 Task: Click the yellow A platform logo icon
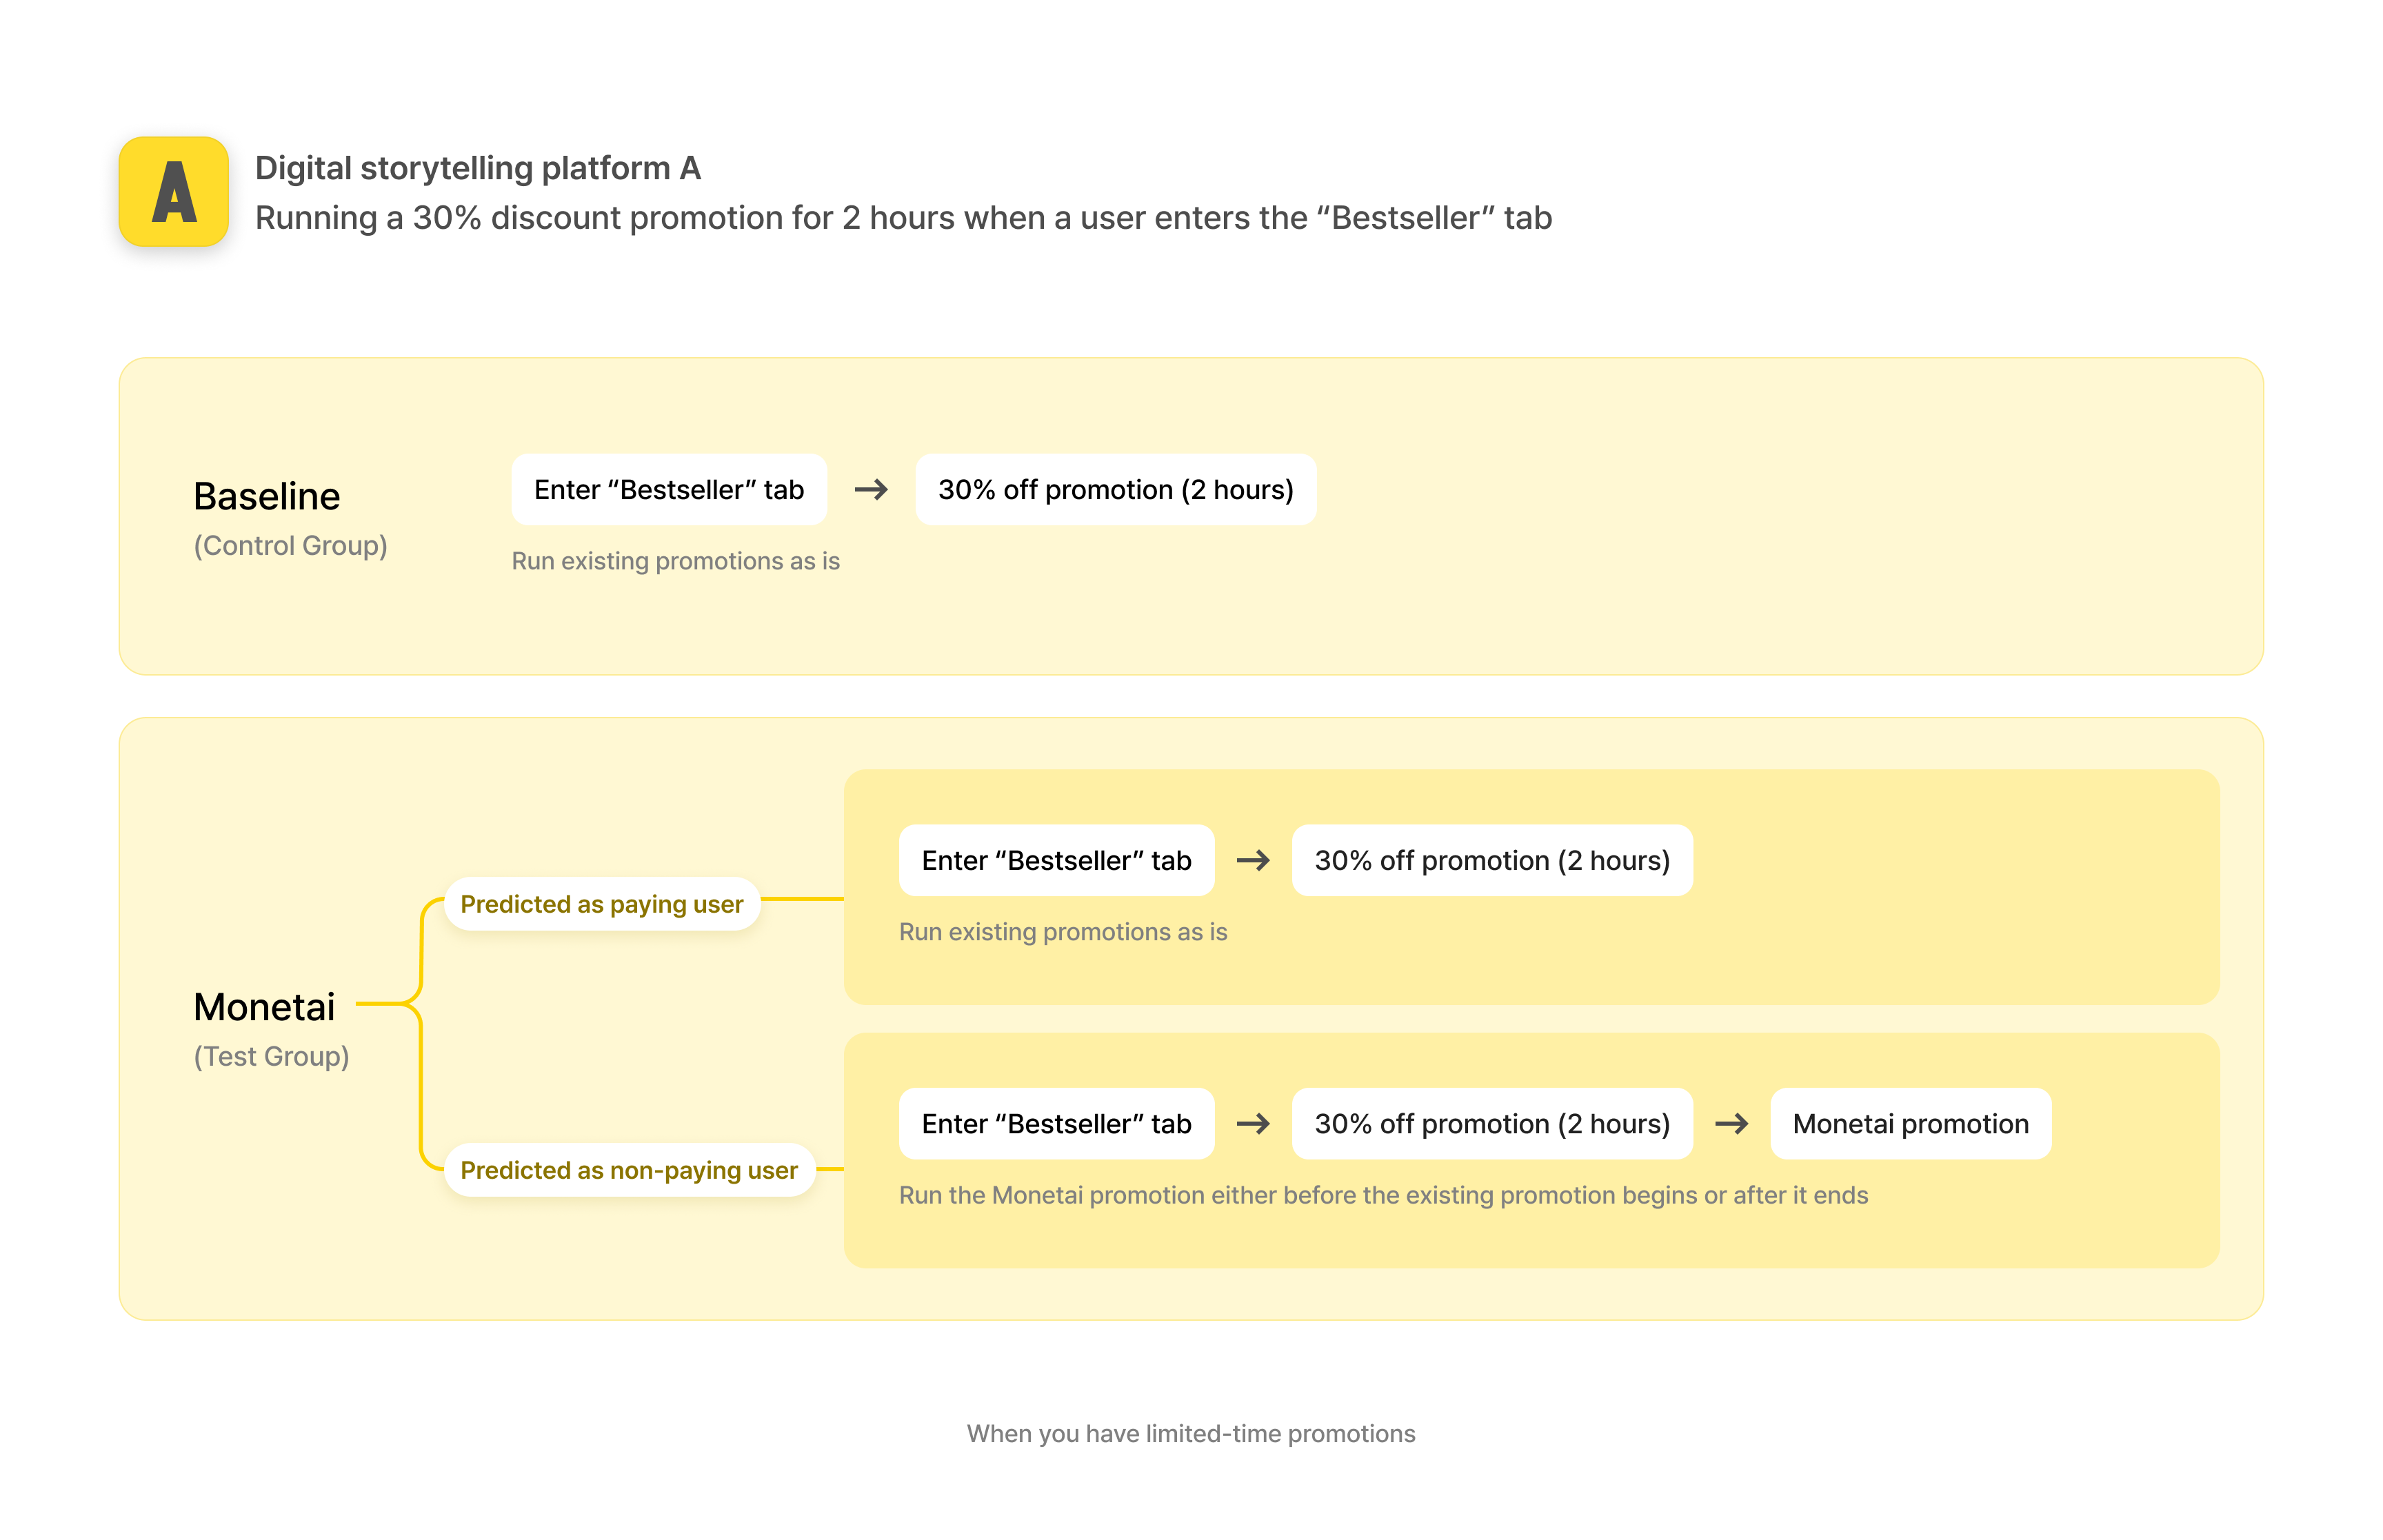click(173, 191)
